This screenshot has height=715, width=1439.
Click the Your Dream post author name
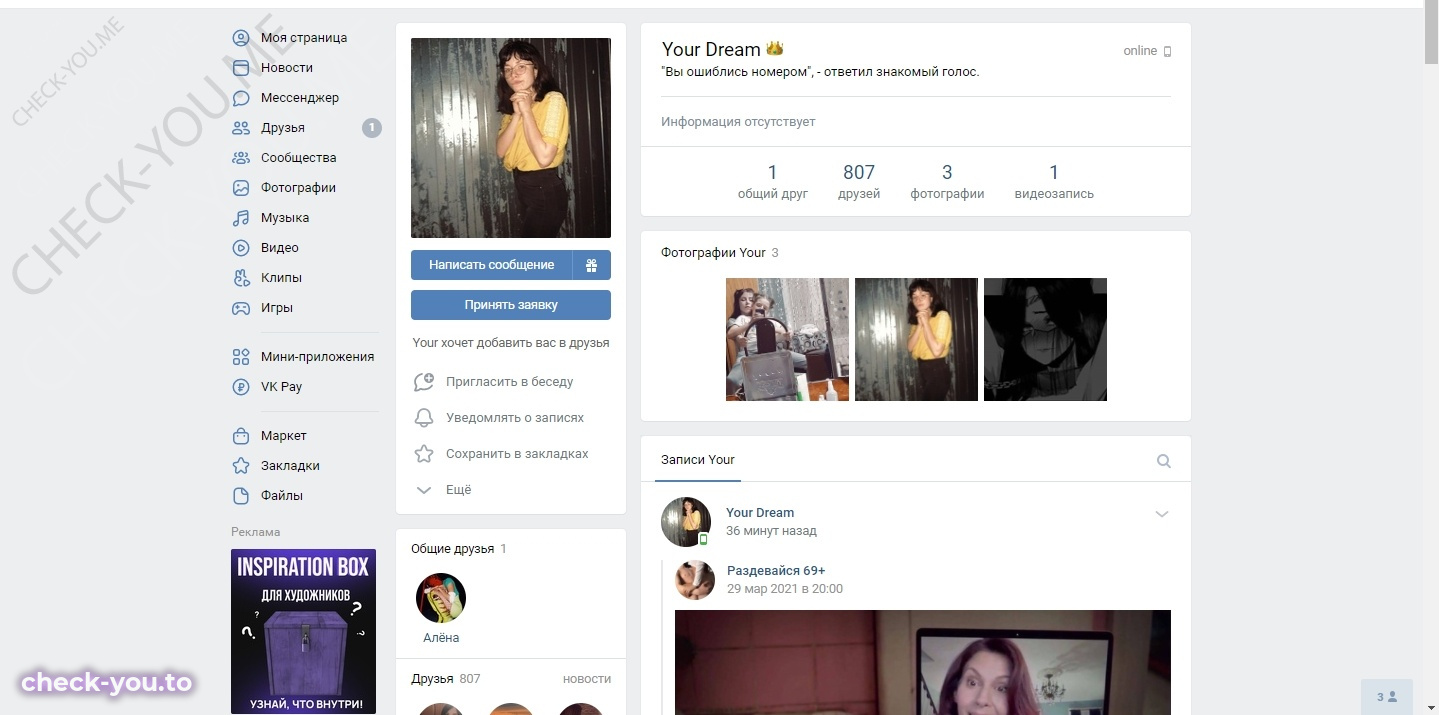tap(760, 513)
